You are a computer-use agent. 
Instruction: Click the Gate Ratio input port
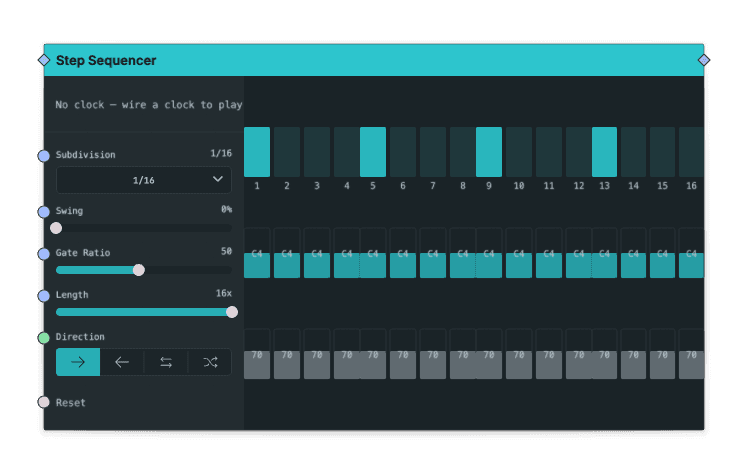click(44, 254)
